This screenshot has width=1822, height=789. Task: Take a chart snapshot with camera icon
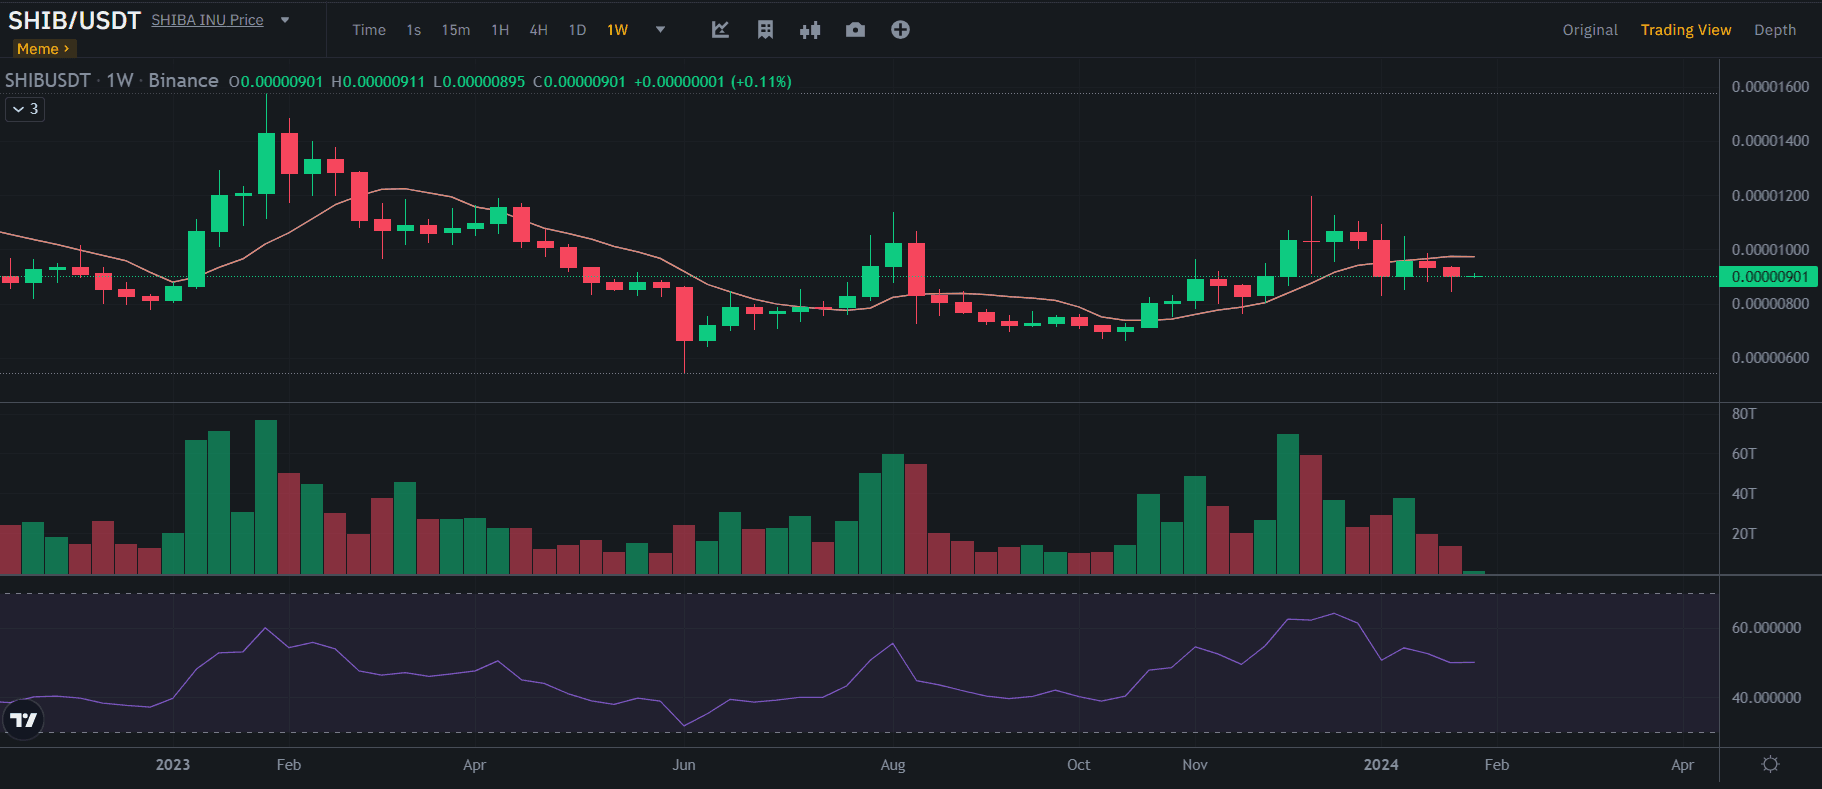pyautogui.click(x=855, y=30)
